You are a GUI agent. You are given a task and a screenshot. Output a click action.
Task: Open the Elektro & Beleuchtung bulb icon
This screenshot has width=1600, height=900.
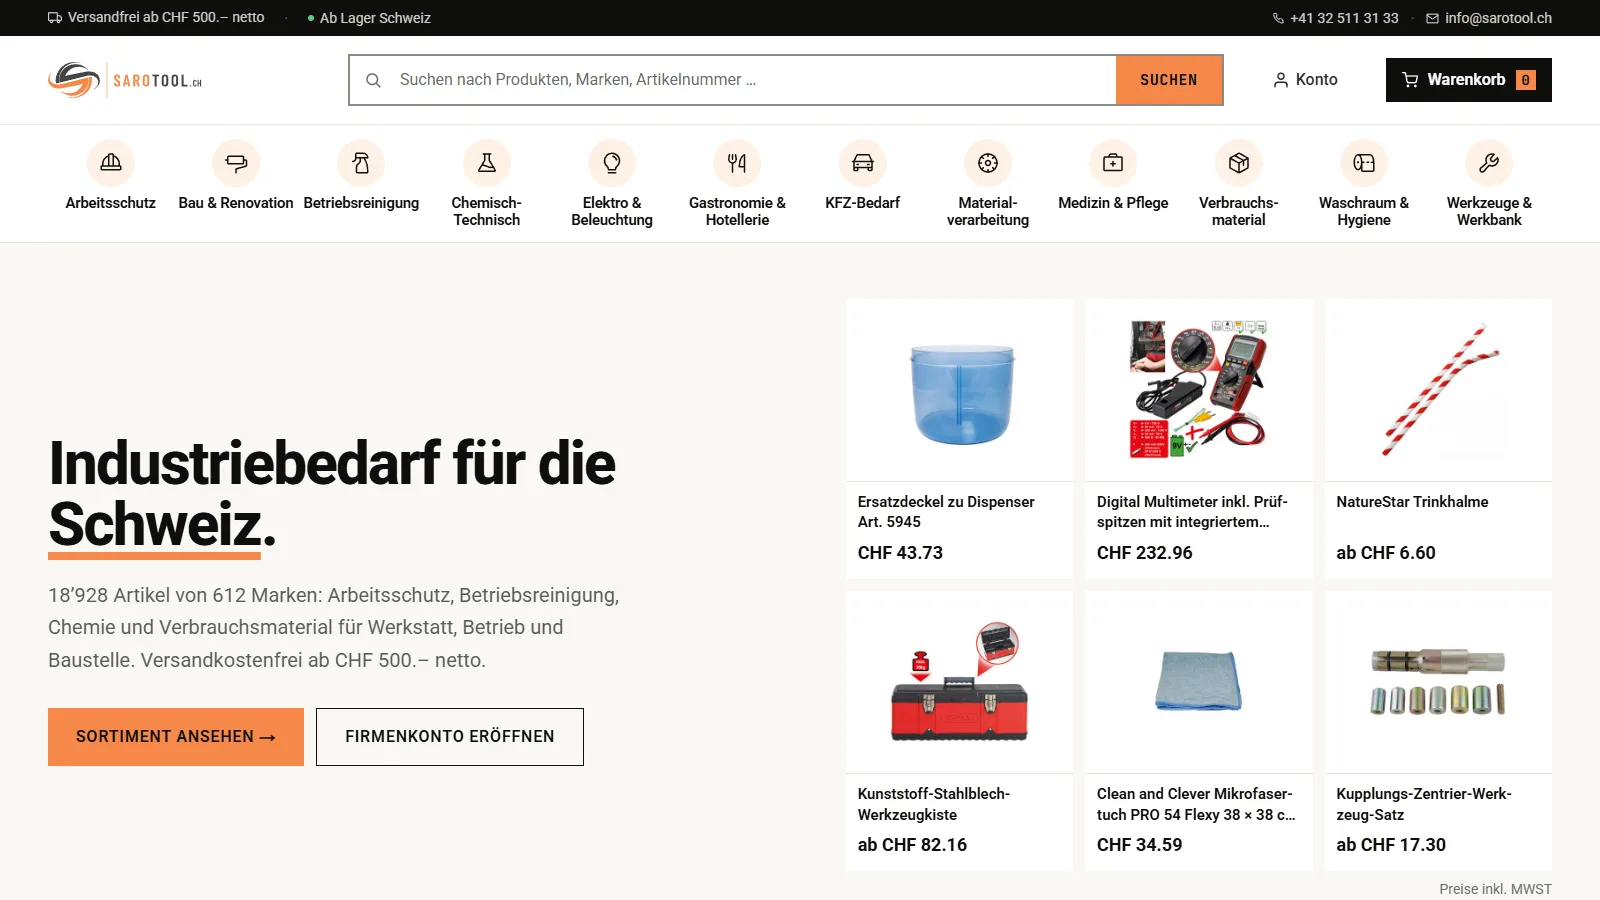(x=612, y=163)
